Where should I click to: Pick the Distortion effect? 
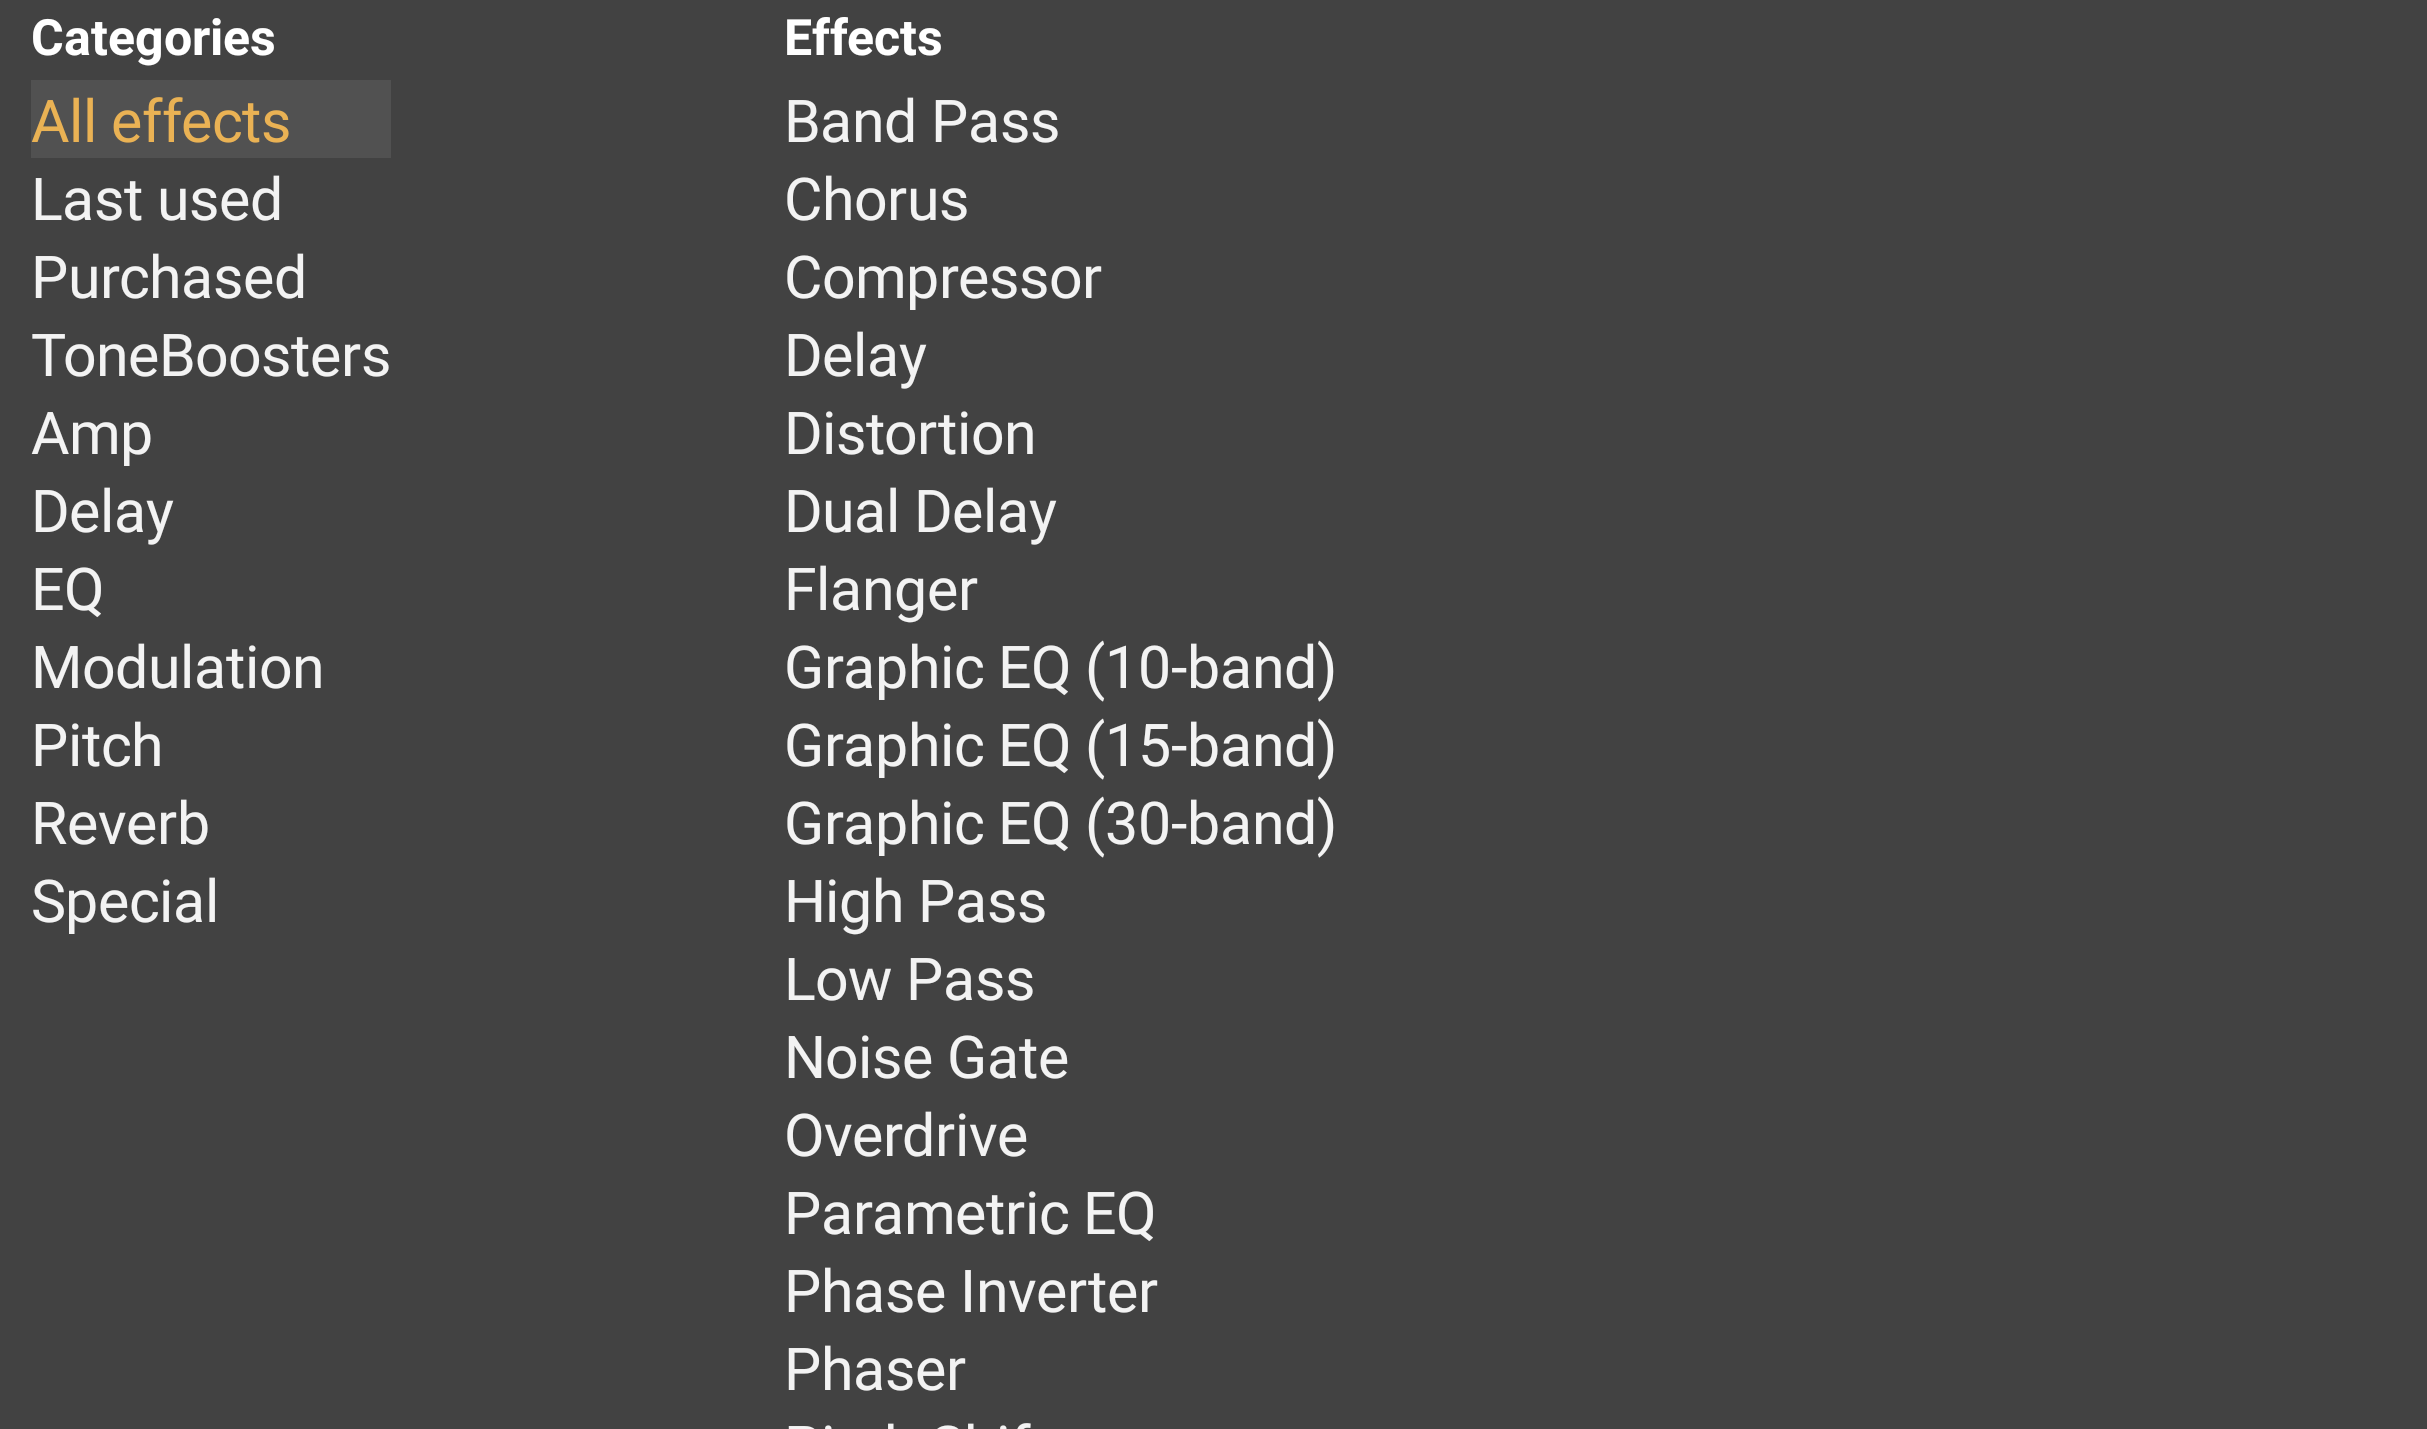[910, 434]
